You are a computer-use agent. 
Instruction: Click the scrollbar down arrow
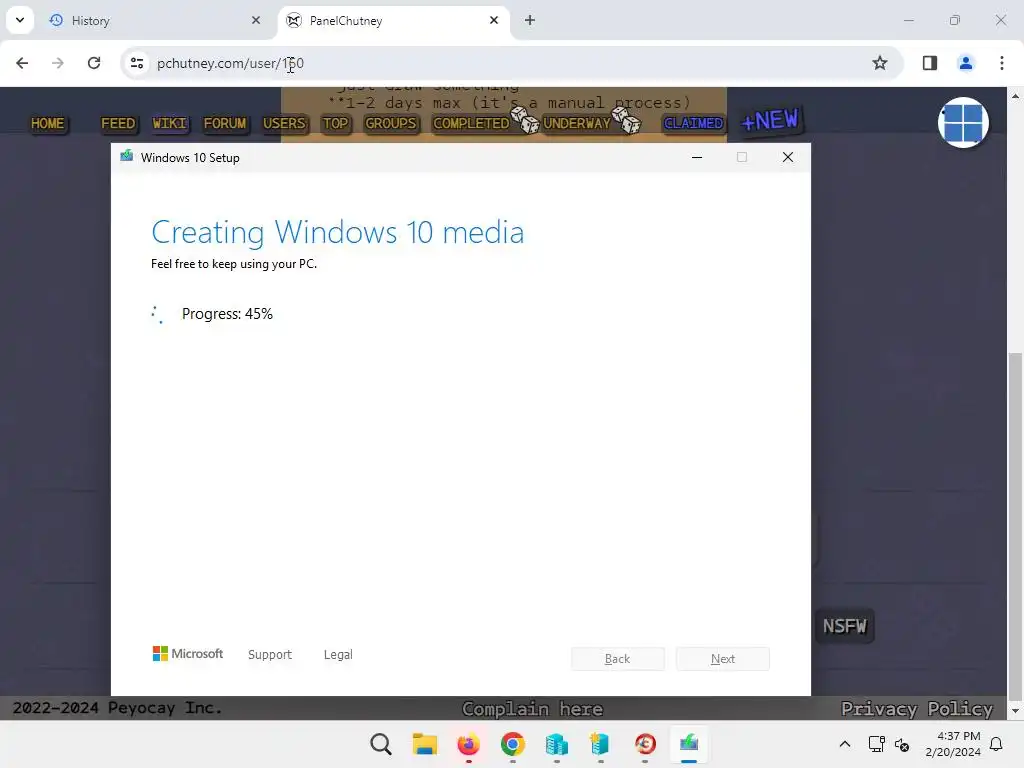1015,711
